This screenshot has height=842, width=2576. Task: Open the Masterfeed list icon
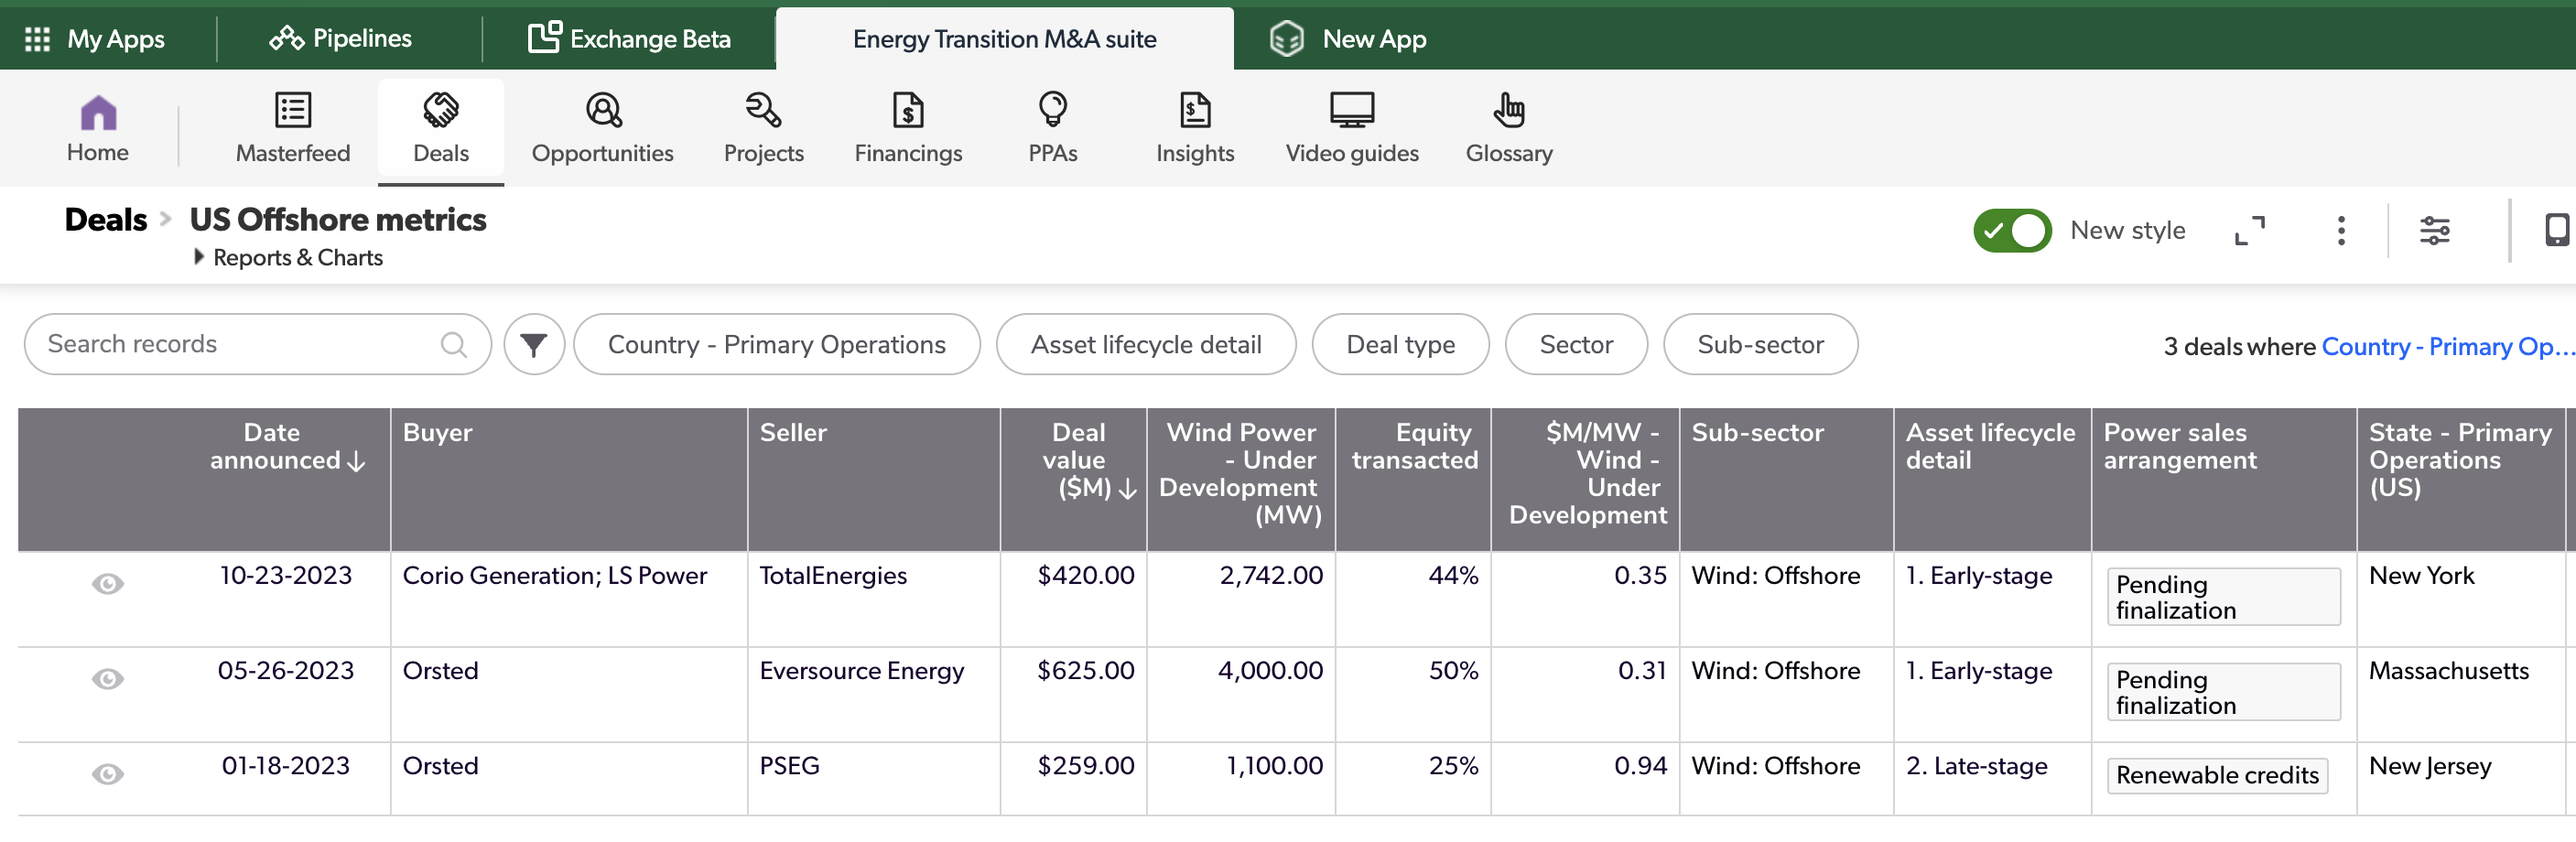292,110
